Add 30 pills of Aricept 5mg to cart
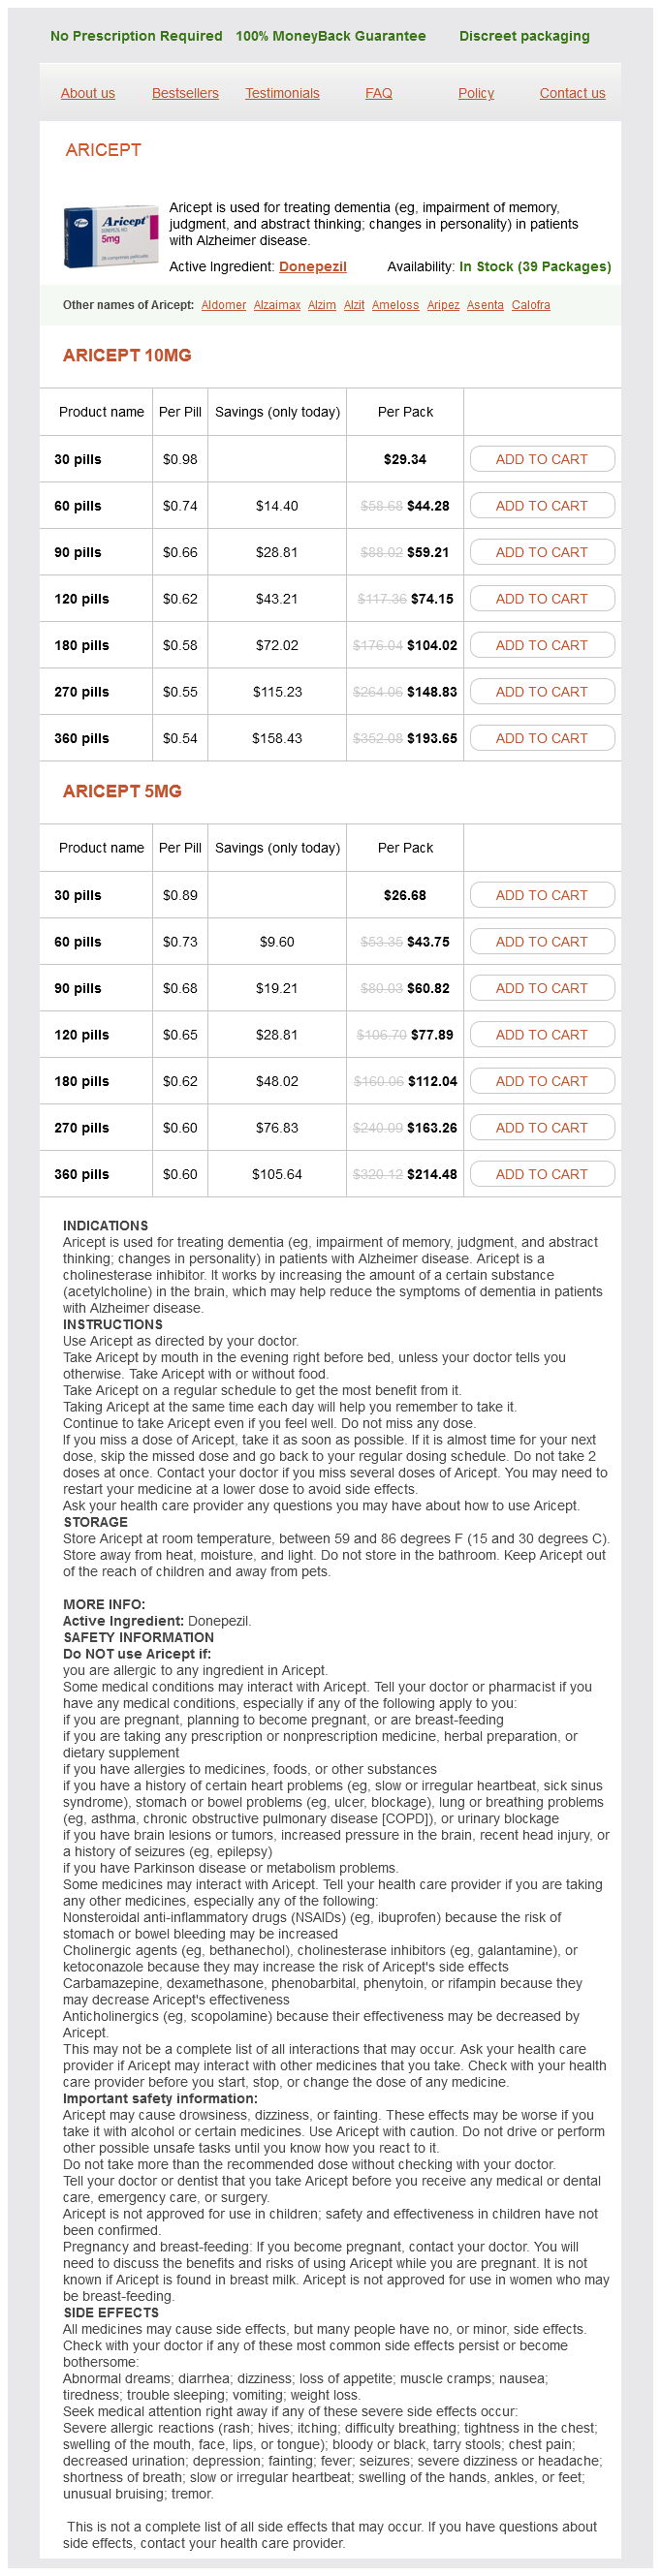 [541, 895]
